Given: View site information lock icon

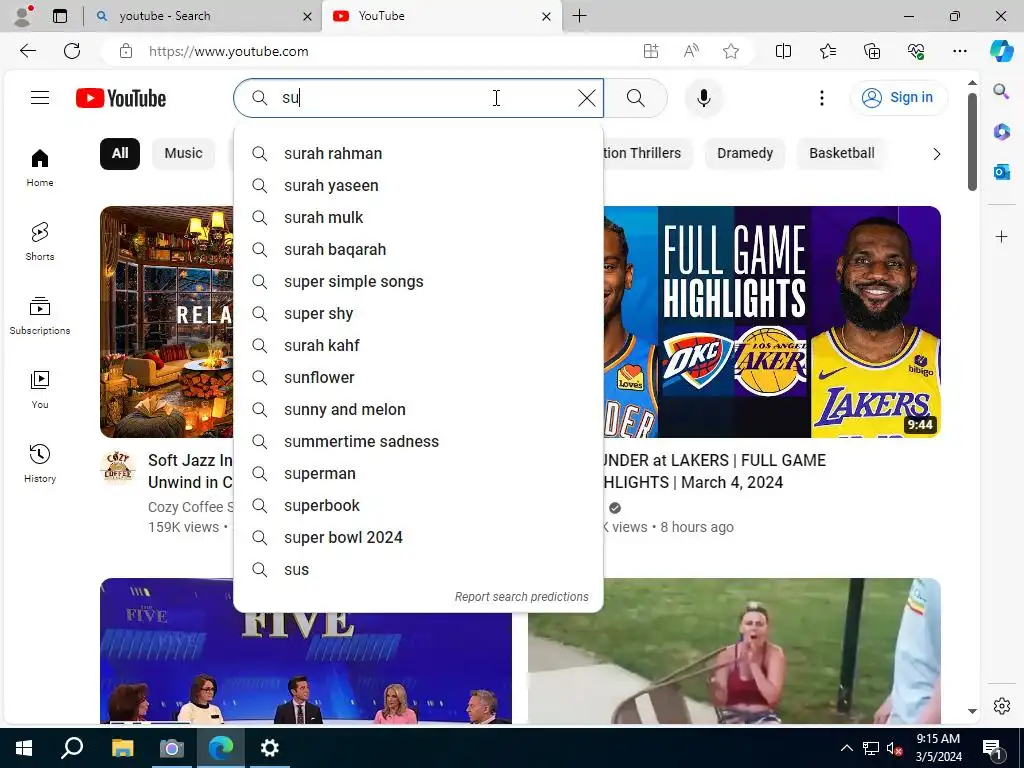Looking at the screenshot, I should (126, 52).
